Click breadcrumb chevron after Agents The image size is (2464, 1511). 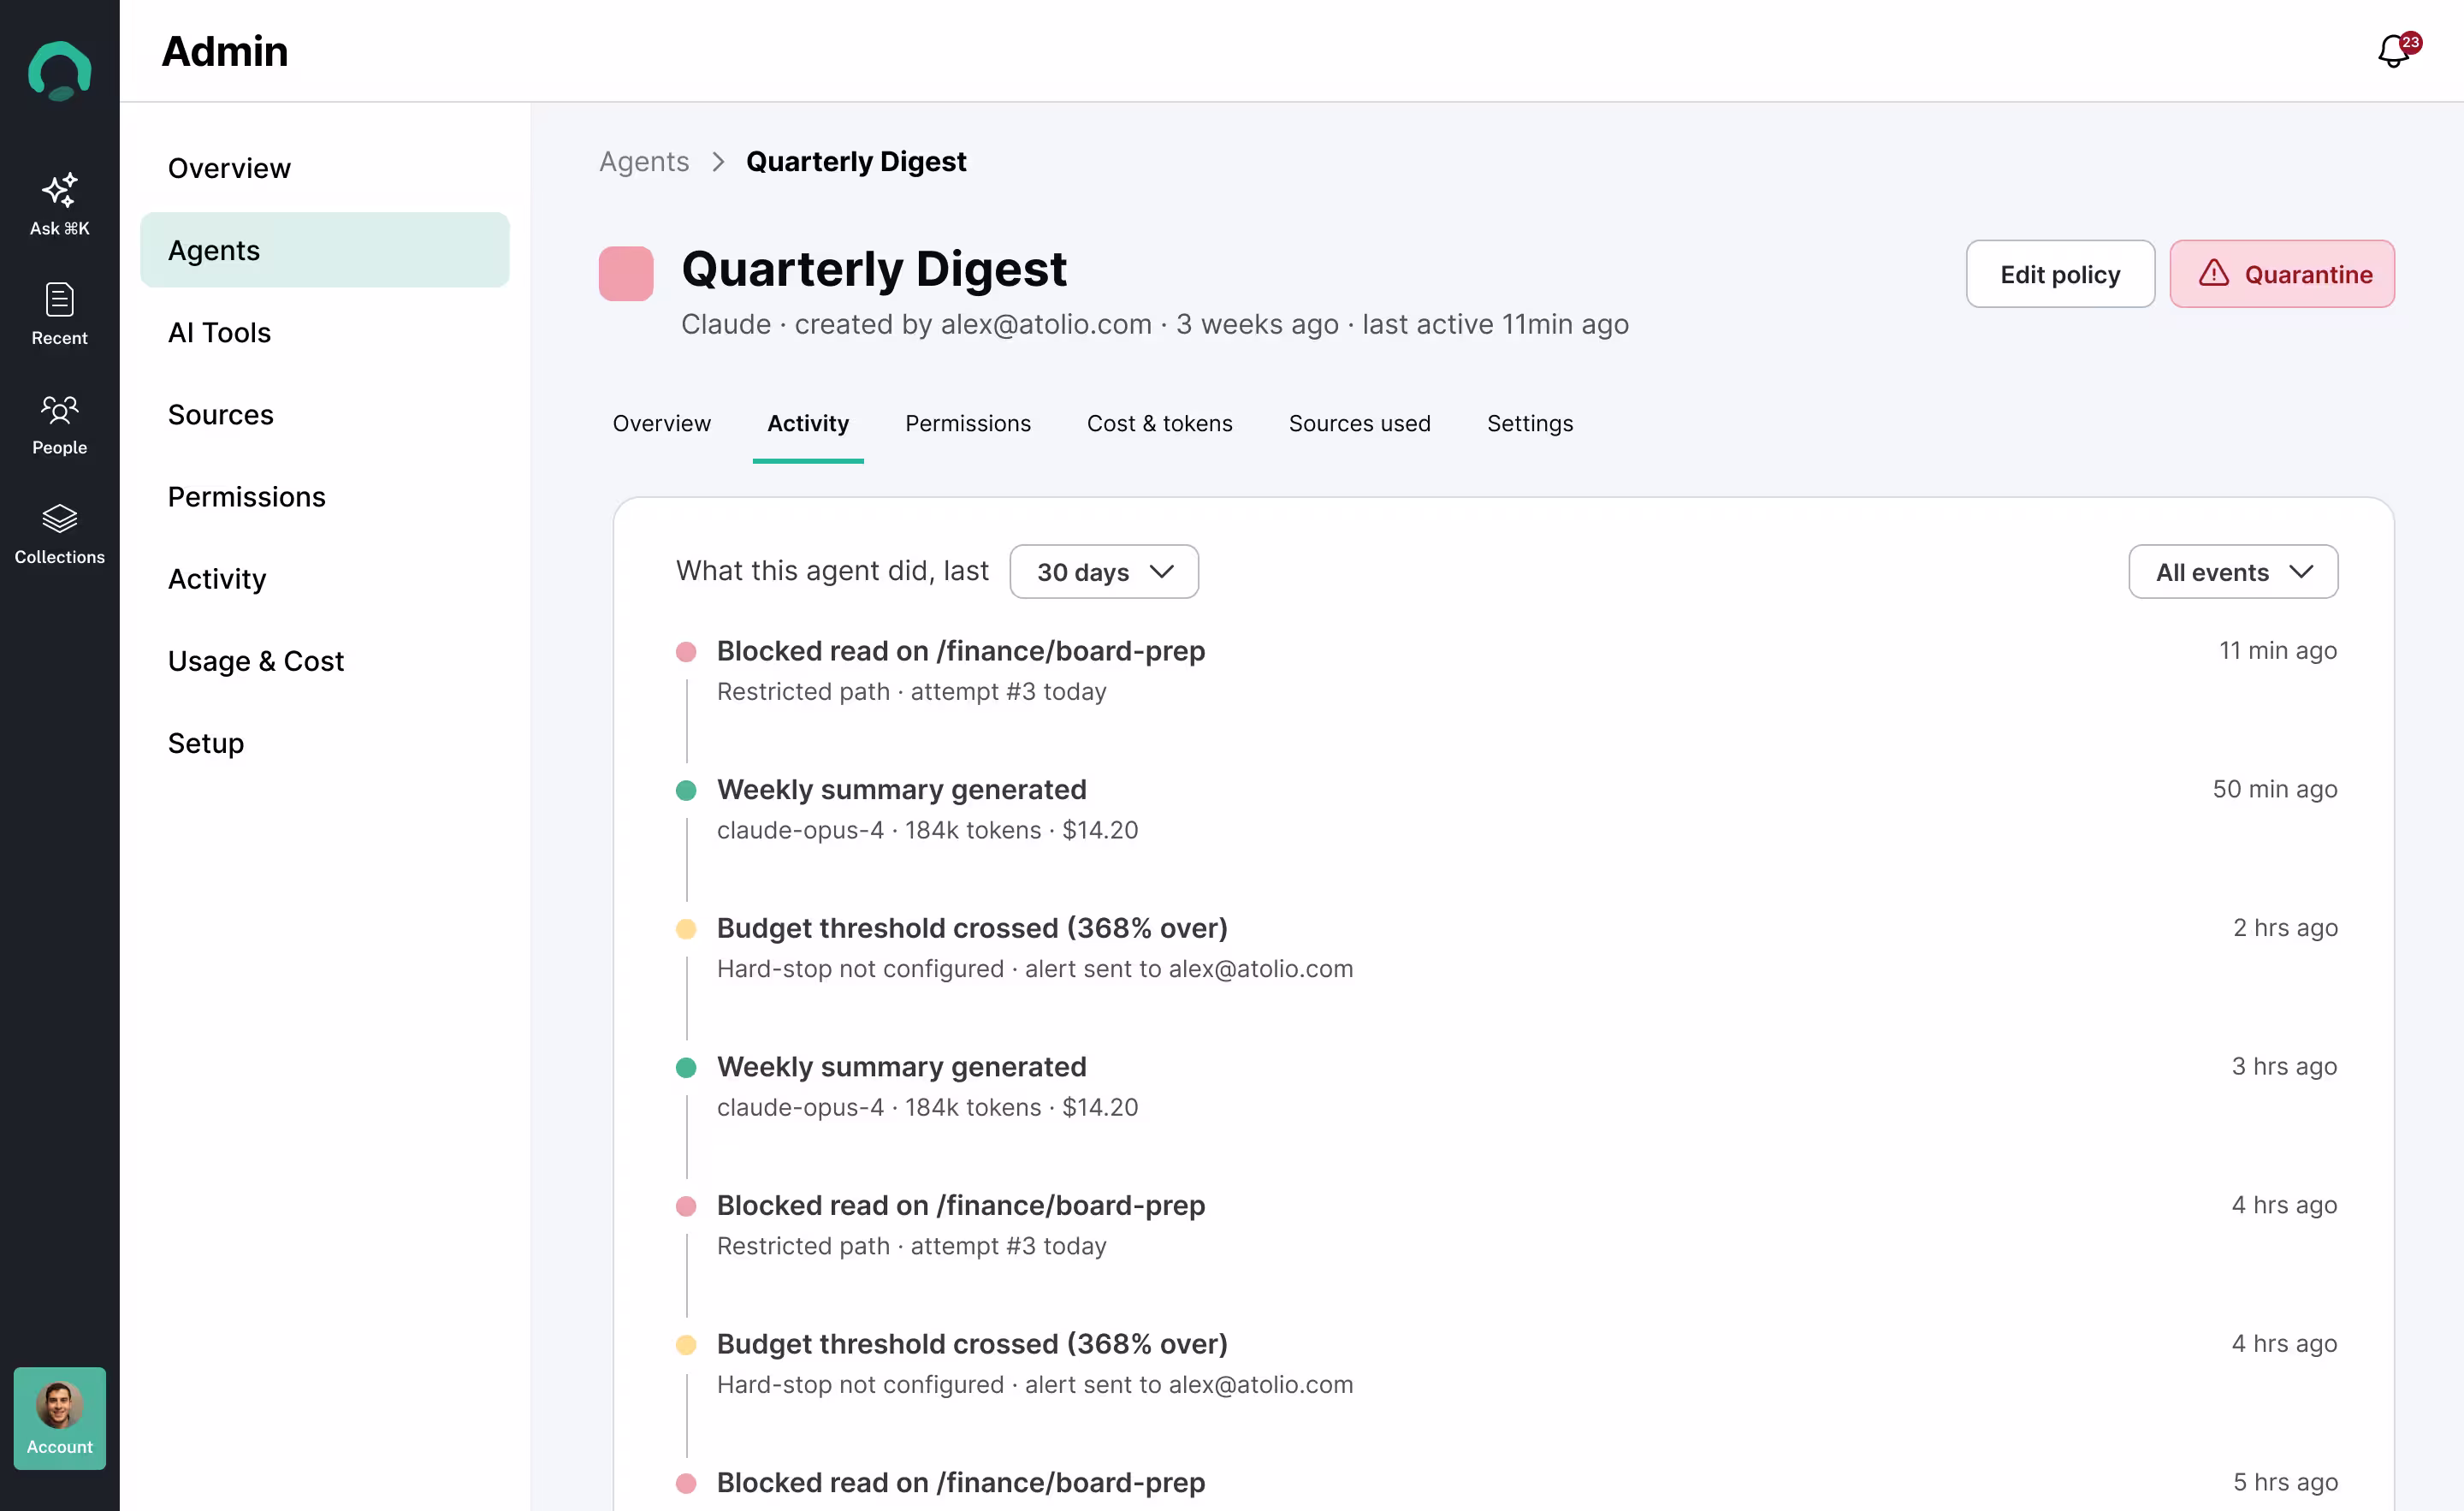718,162
